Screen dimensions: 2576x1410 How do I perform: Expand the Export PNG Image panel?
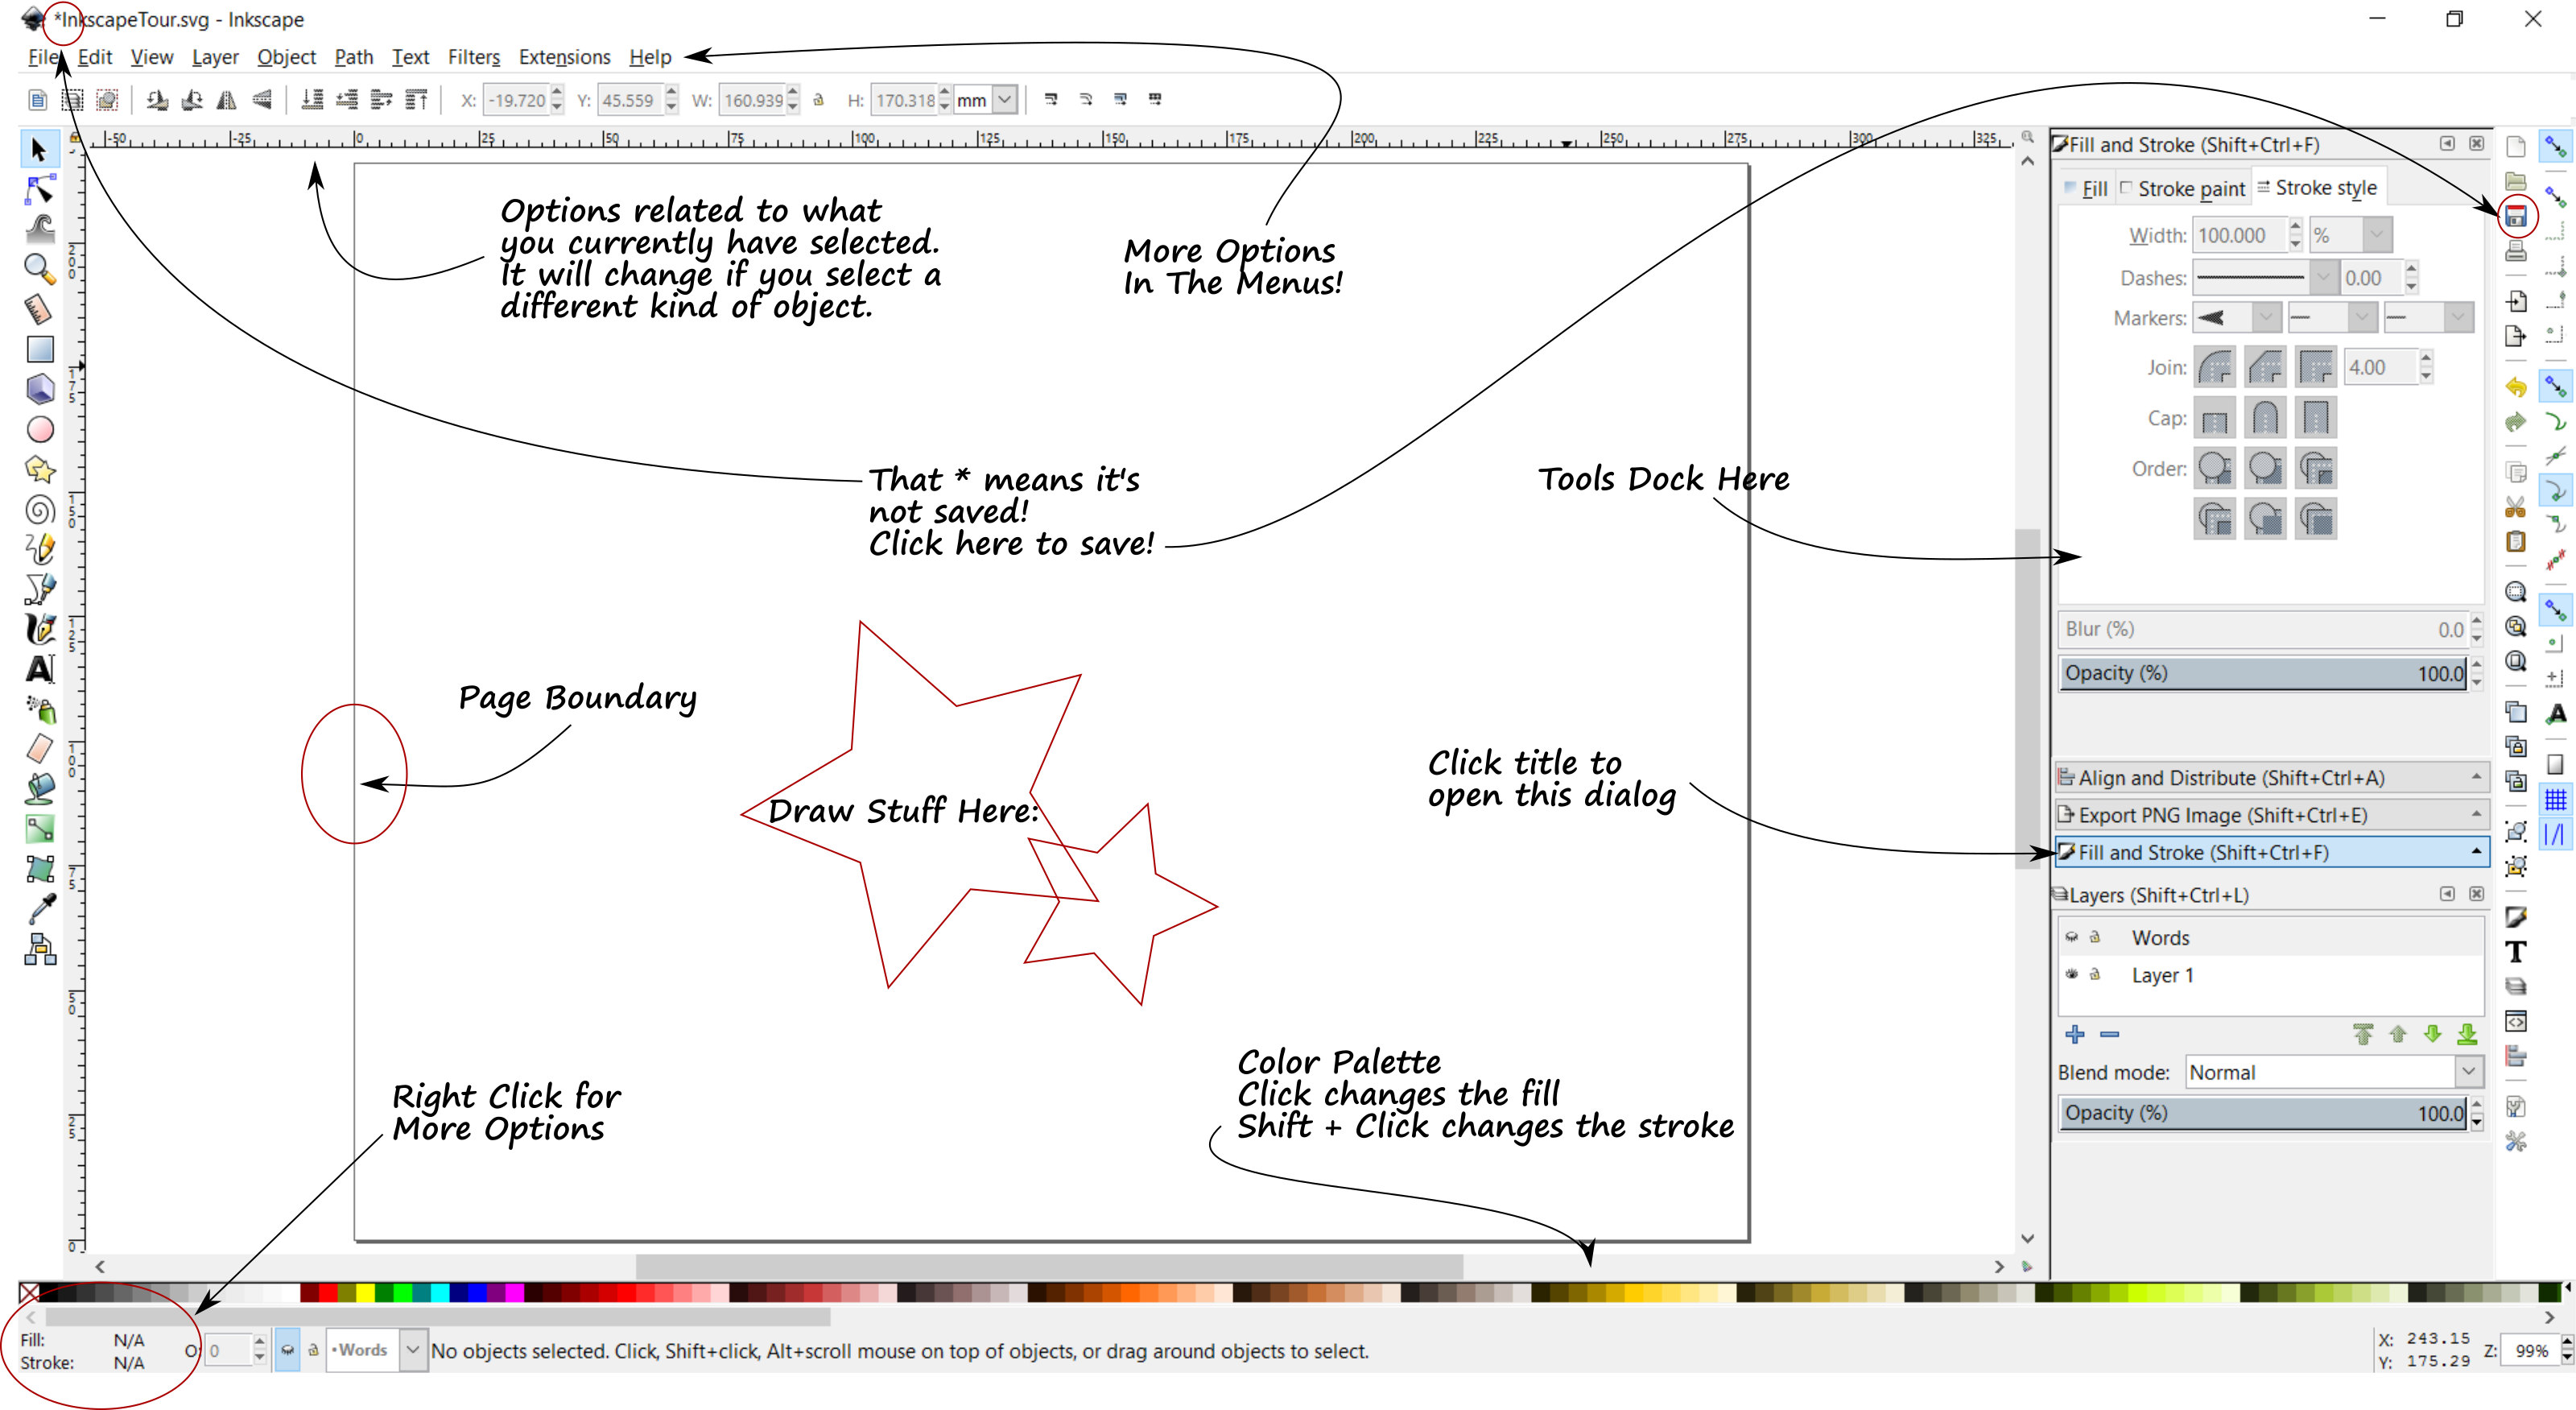coord(2267,813)
